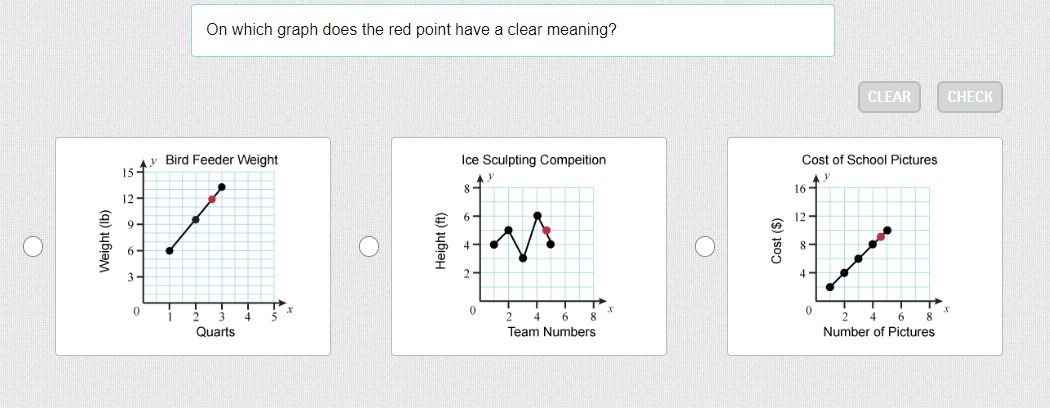Click the Ice Sculpting Competition graph card

[529, 247]
